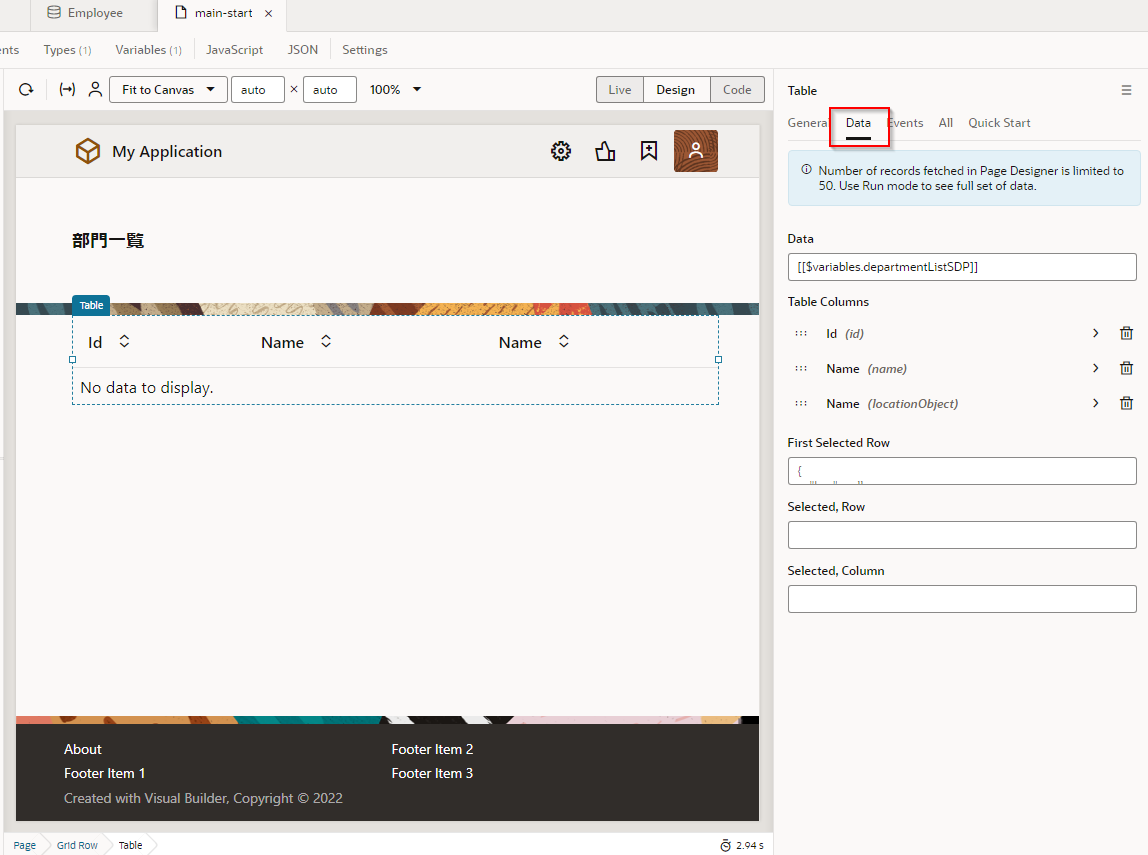Click the reload page icon in designer toolbar

pos(27,90)
